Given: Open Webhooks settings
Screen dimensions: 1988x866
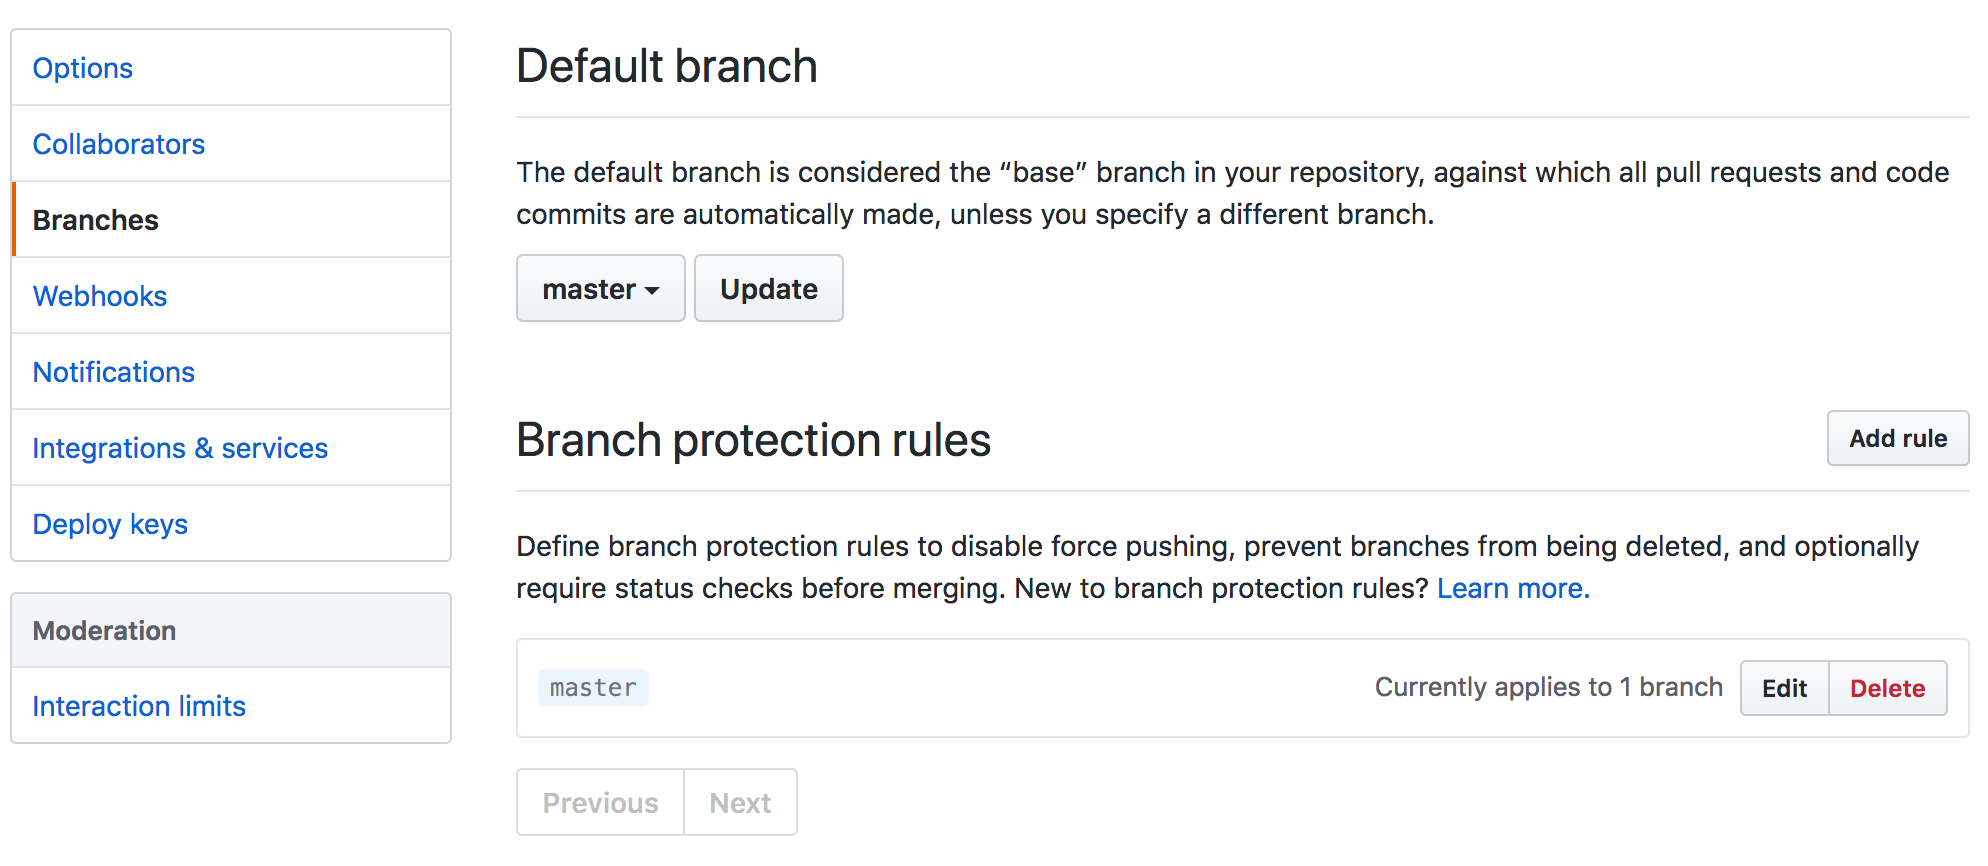Looking at the screenshot, I should [231, 296].
